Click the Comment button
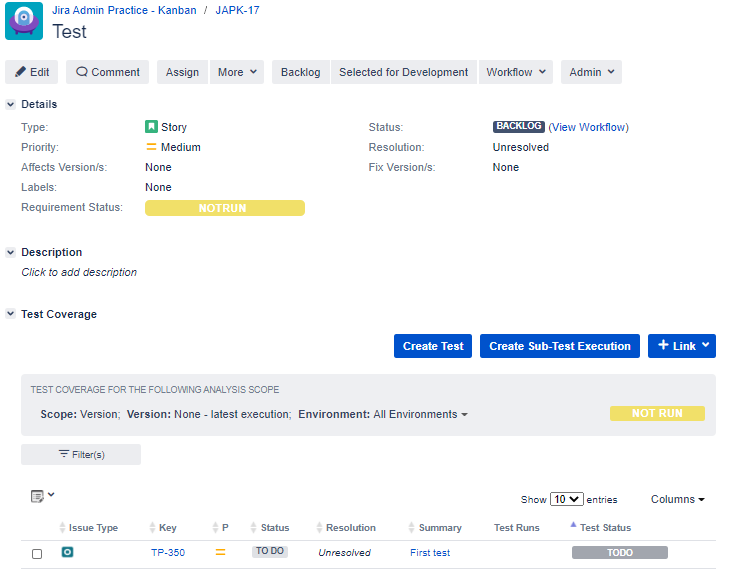The image size is (730, 571). click(108, 72)
